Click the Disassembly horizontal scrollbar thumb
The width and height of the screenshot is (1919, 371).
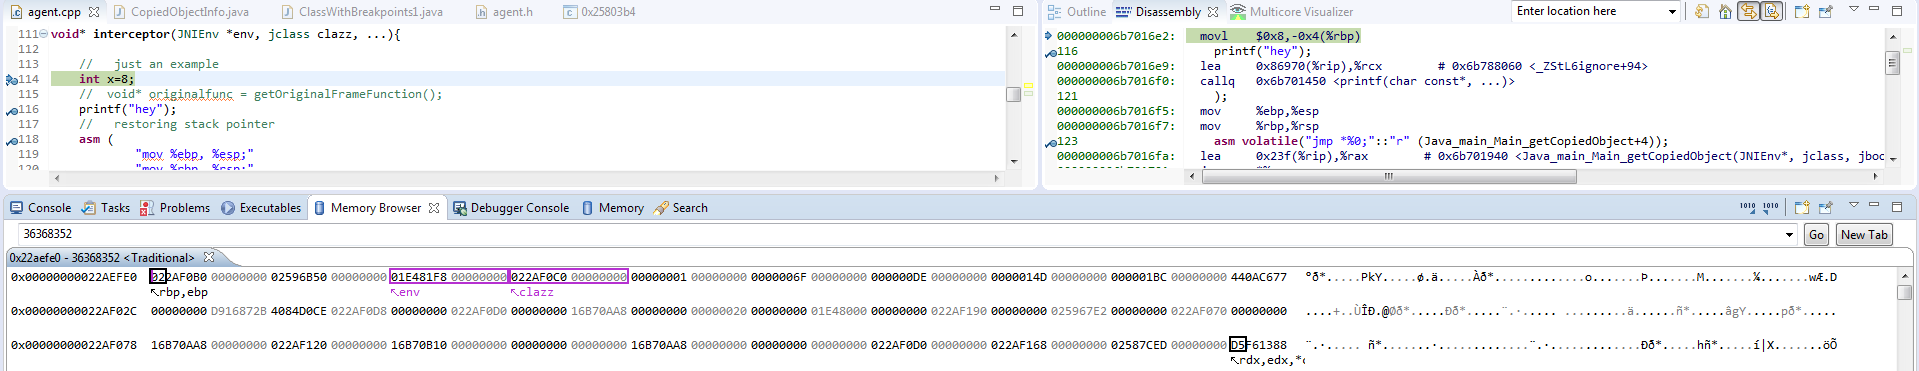[x=1389, y=177]
